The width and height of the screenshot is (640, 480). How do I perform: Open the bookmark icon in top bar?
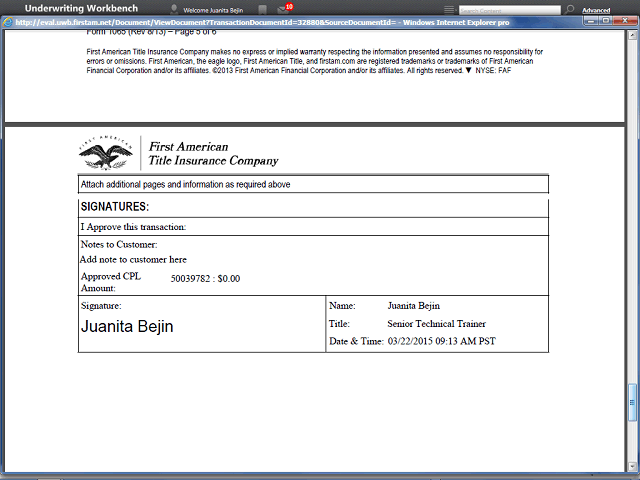[x=262, y=9]
